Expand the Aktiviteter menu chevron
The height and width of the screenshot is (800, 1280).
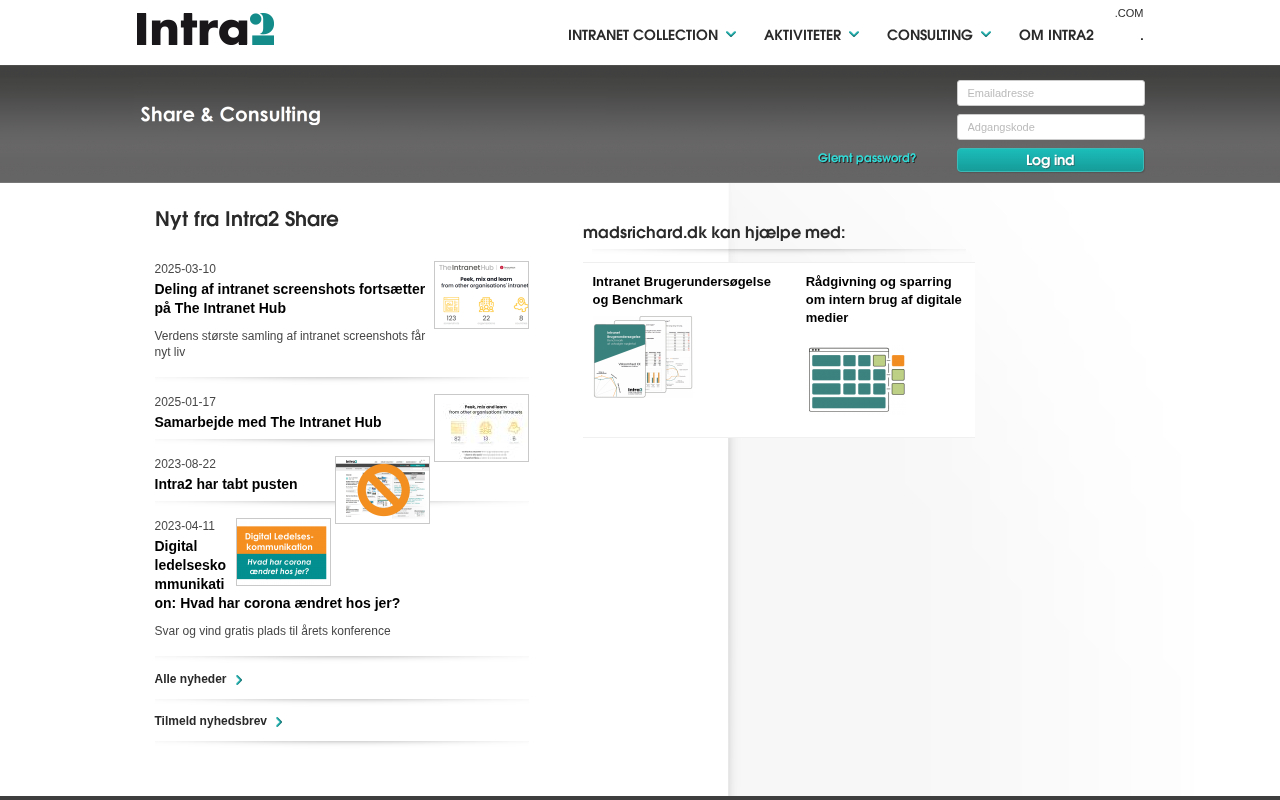coord(854,34)
